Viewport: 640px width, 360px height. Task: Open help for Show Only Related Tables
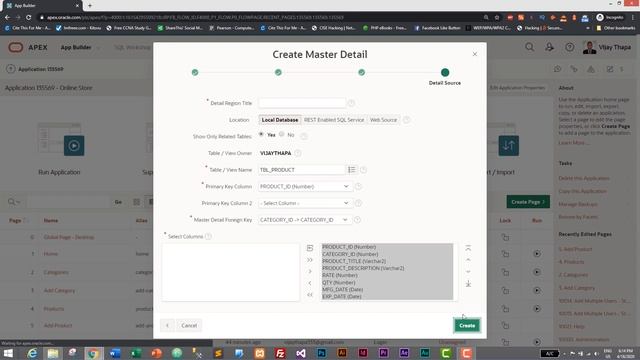(304, 136)
